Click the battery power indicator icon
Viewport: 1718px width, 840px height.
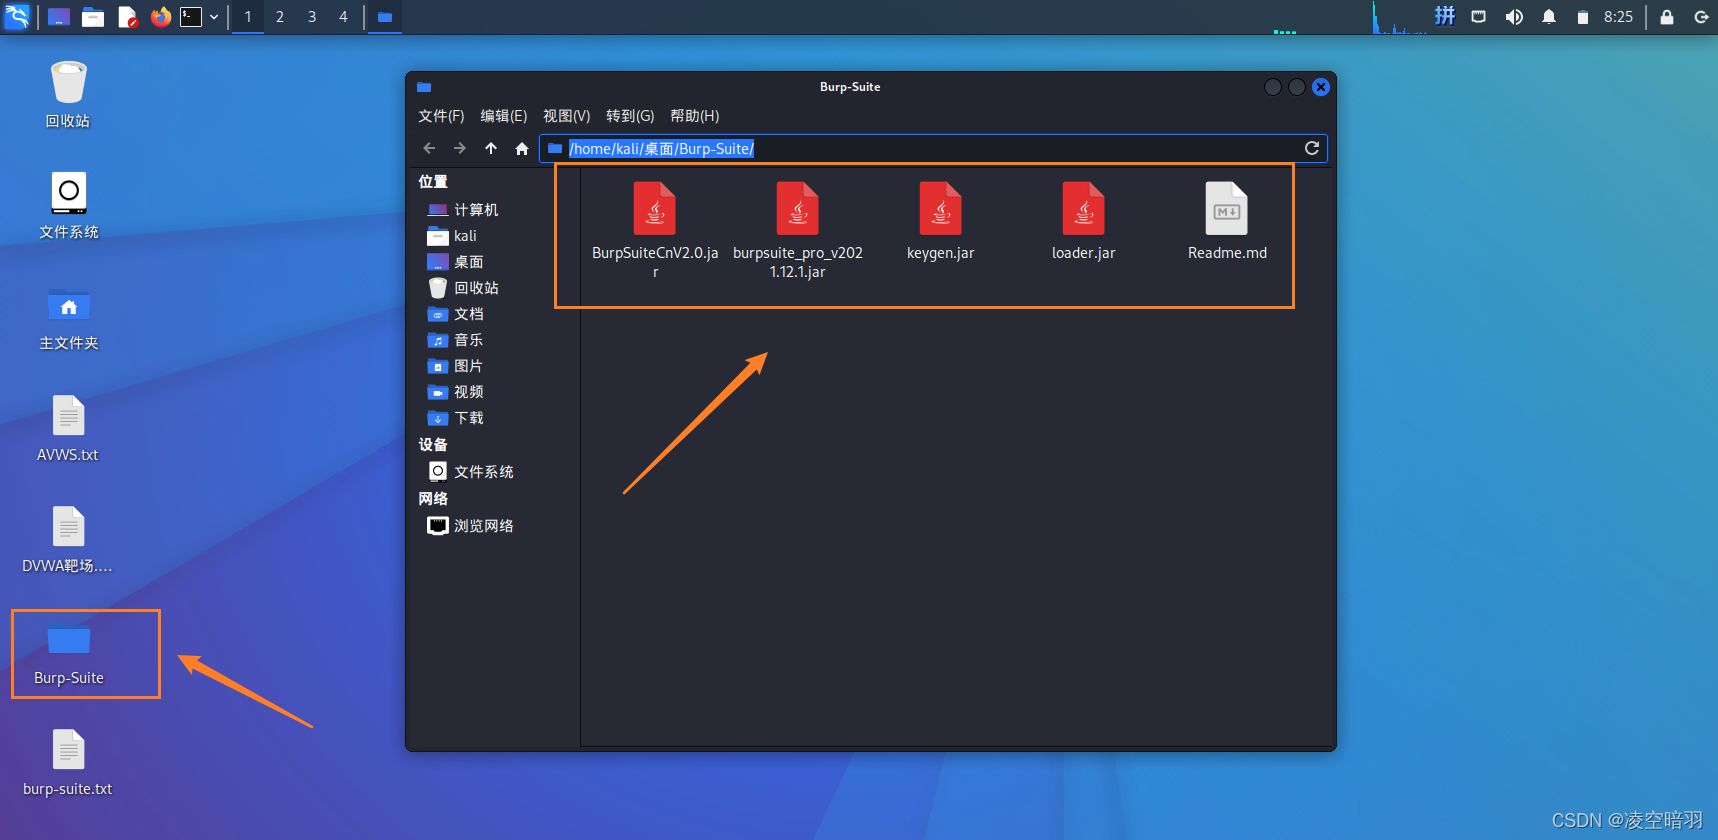1582,17
